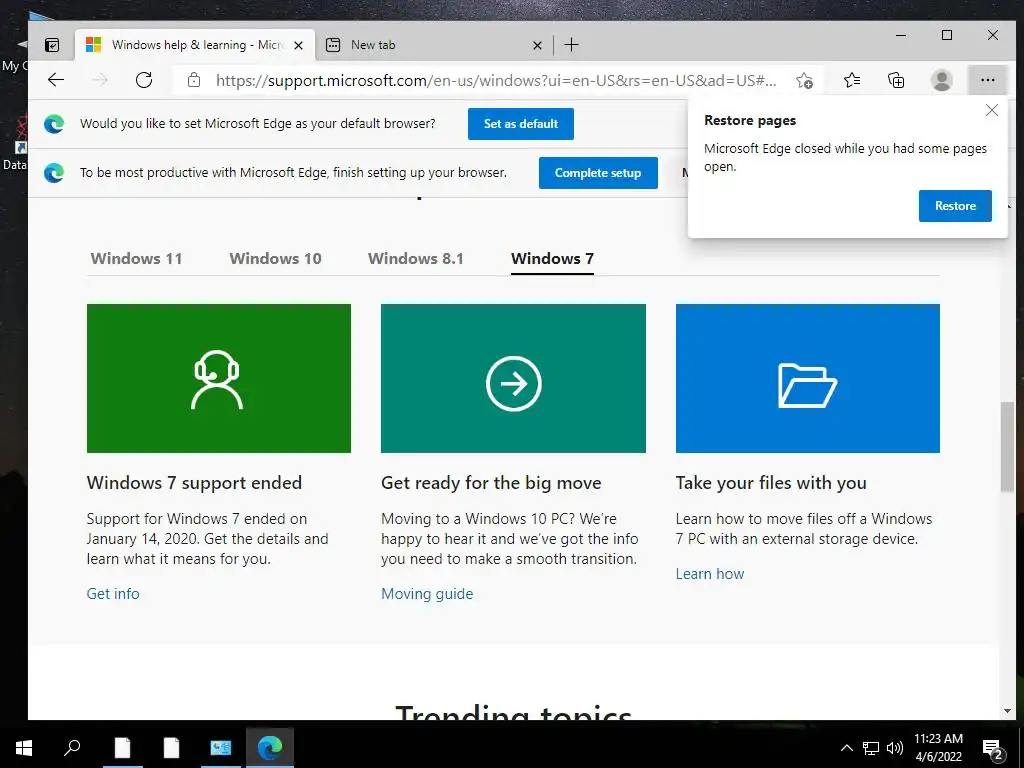Viewport: 1024px width, 768px height.
Task: Open the Favorites list icon
Action: pyautogui.click(x=852, y=80)
